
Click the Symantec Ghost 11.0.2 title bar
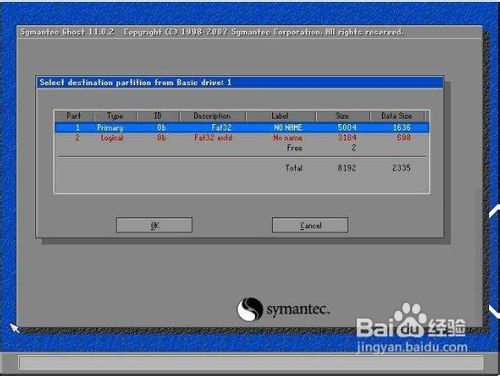click(249, 32)
